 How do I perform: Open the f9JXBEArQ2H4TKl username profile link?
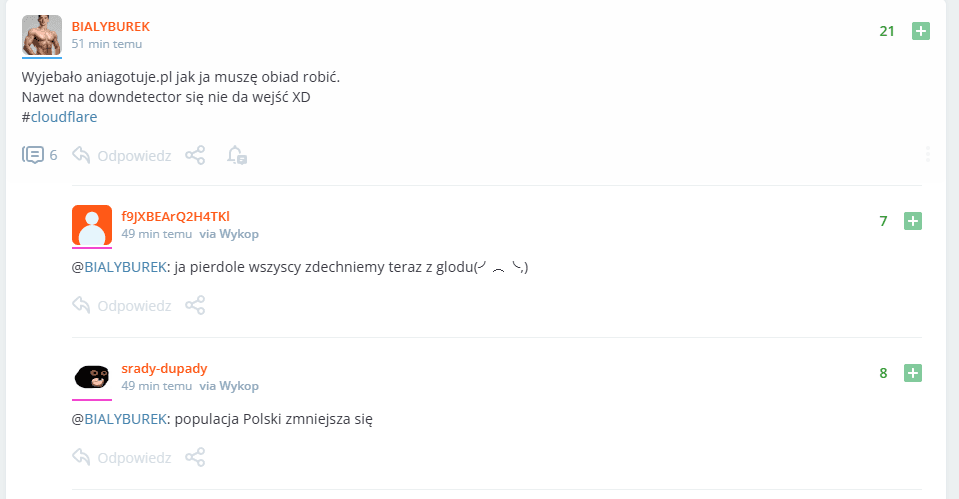click(x=176, y=216)
